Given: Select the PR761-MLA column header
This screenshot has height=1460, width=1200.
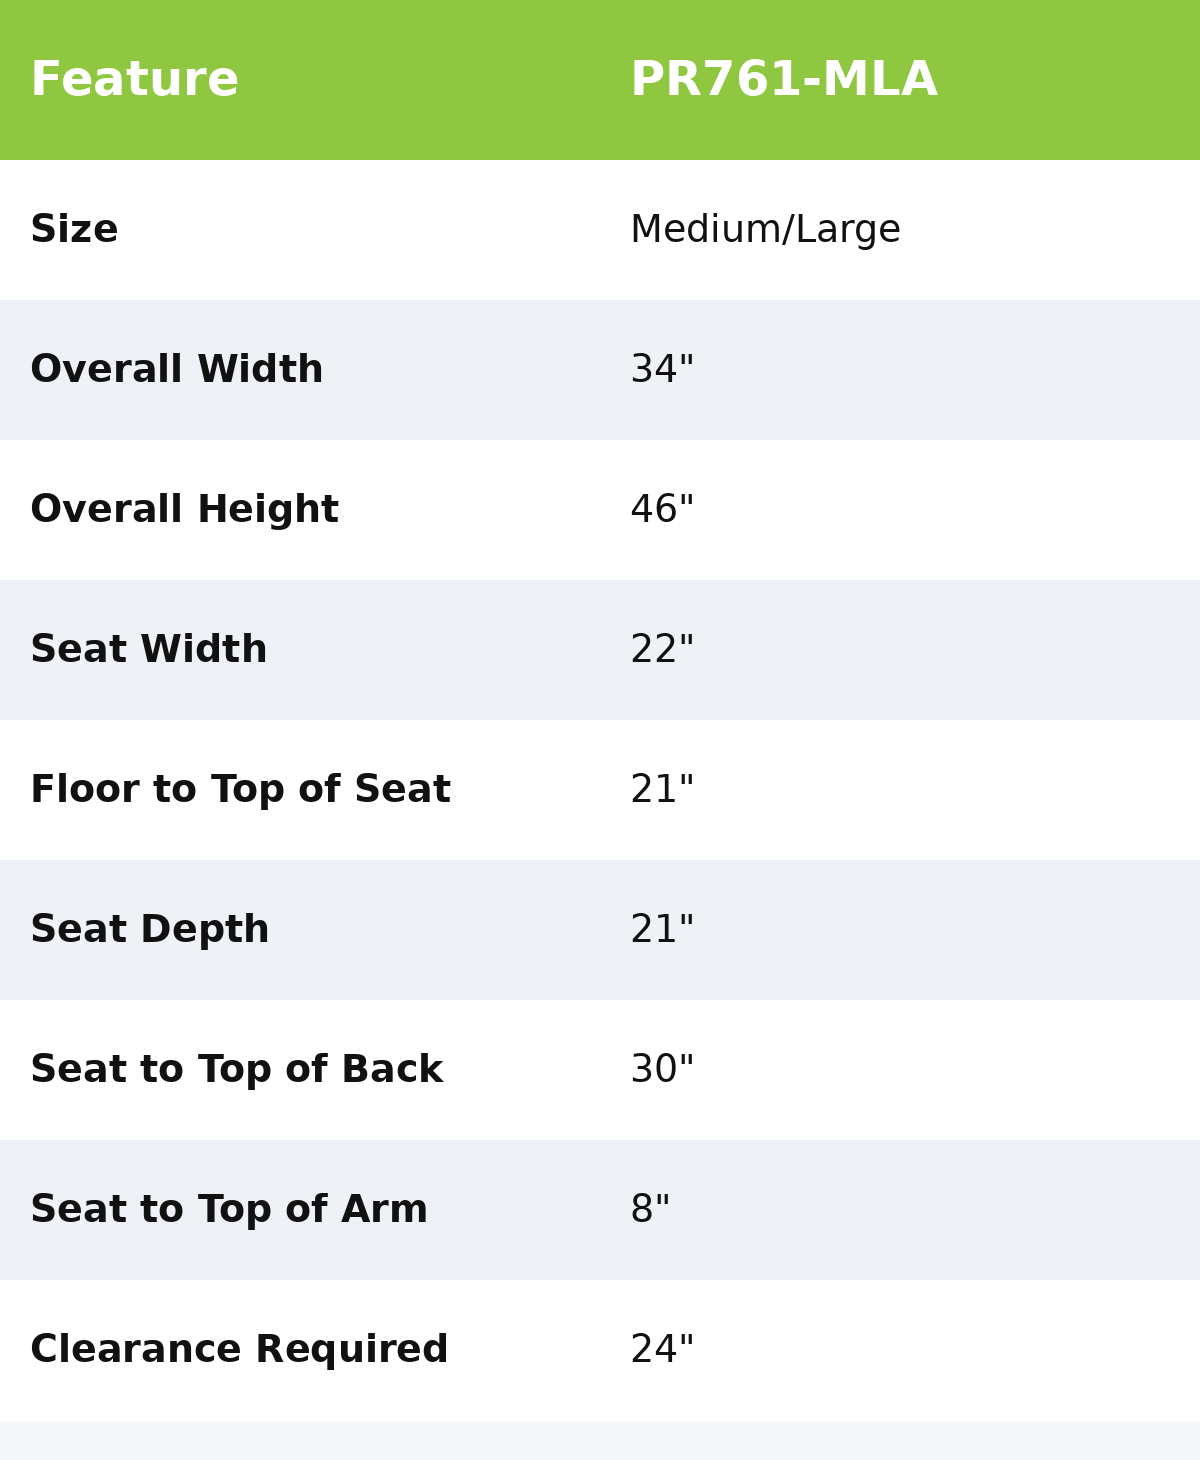Looking at the screenshot, I should (x=783, y=81).
